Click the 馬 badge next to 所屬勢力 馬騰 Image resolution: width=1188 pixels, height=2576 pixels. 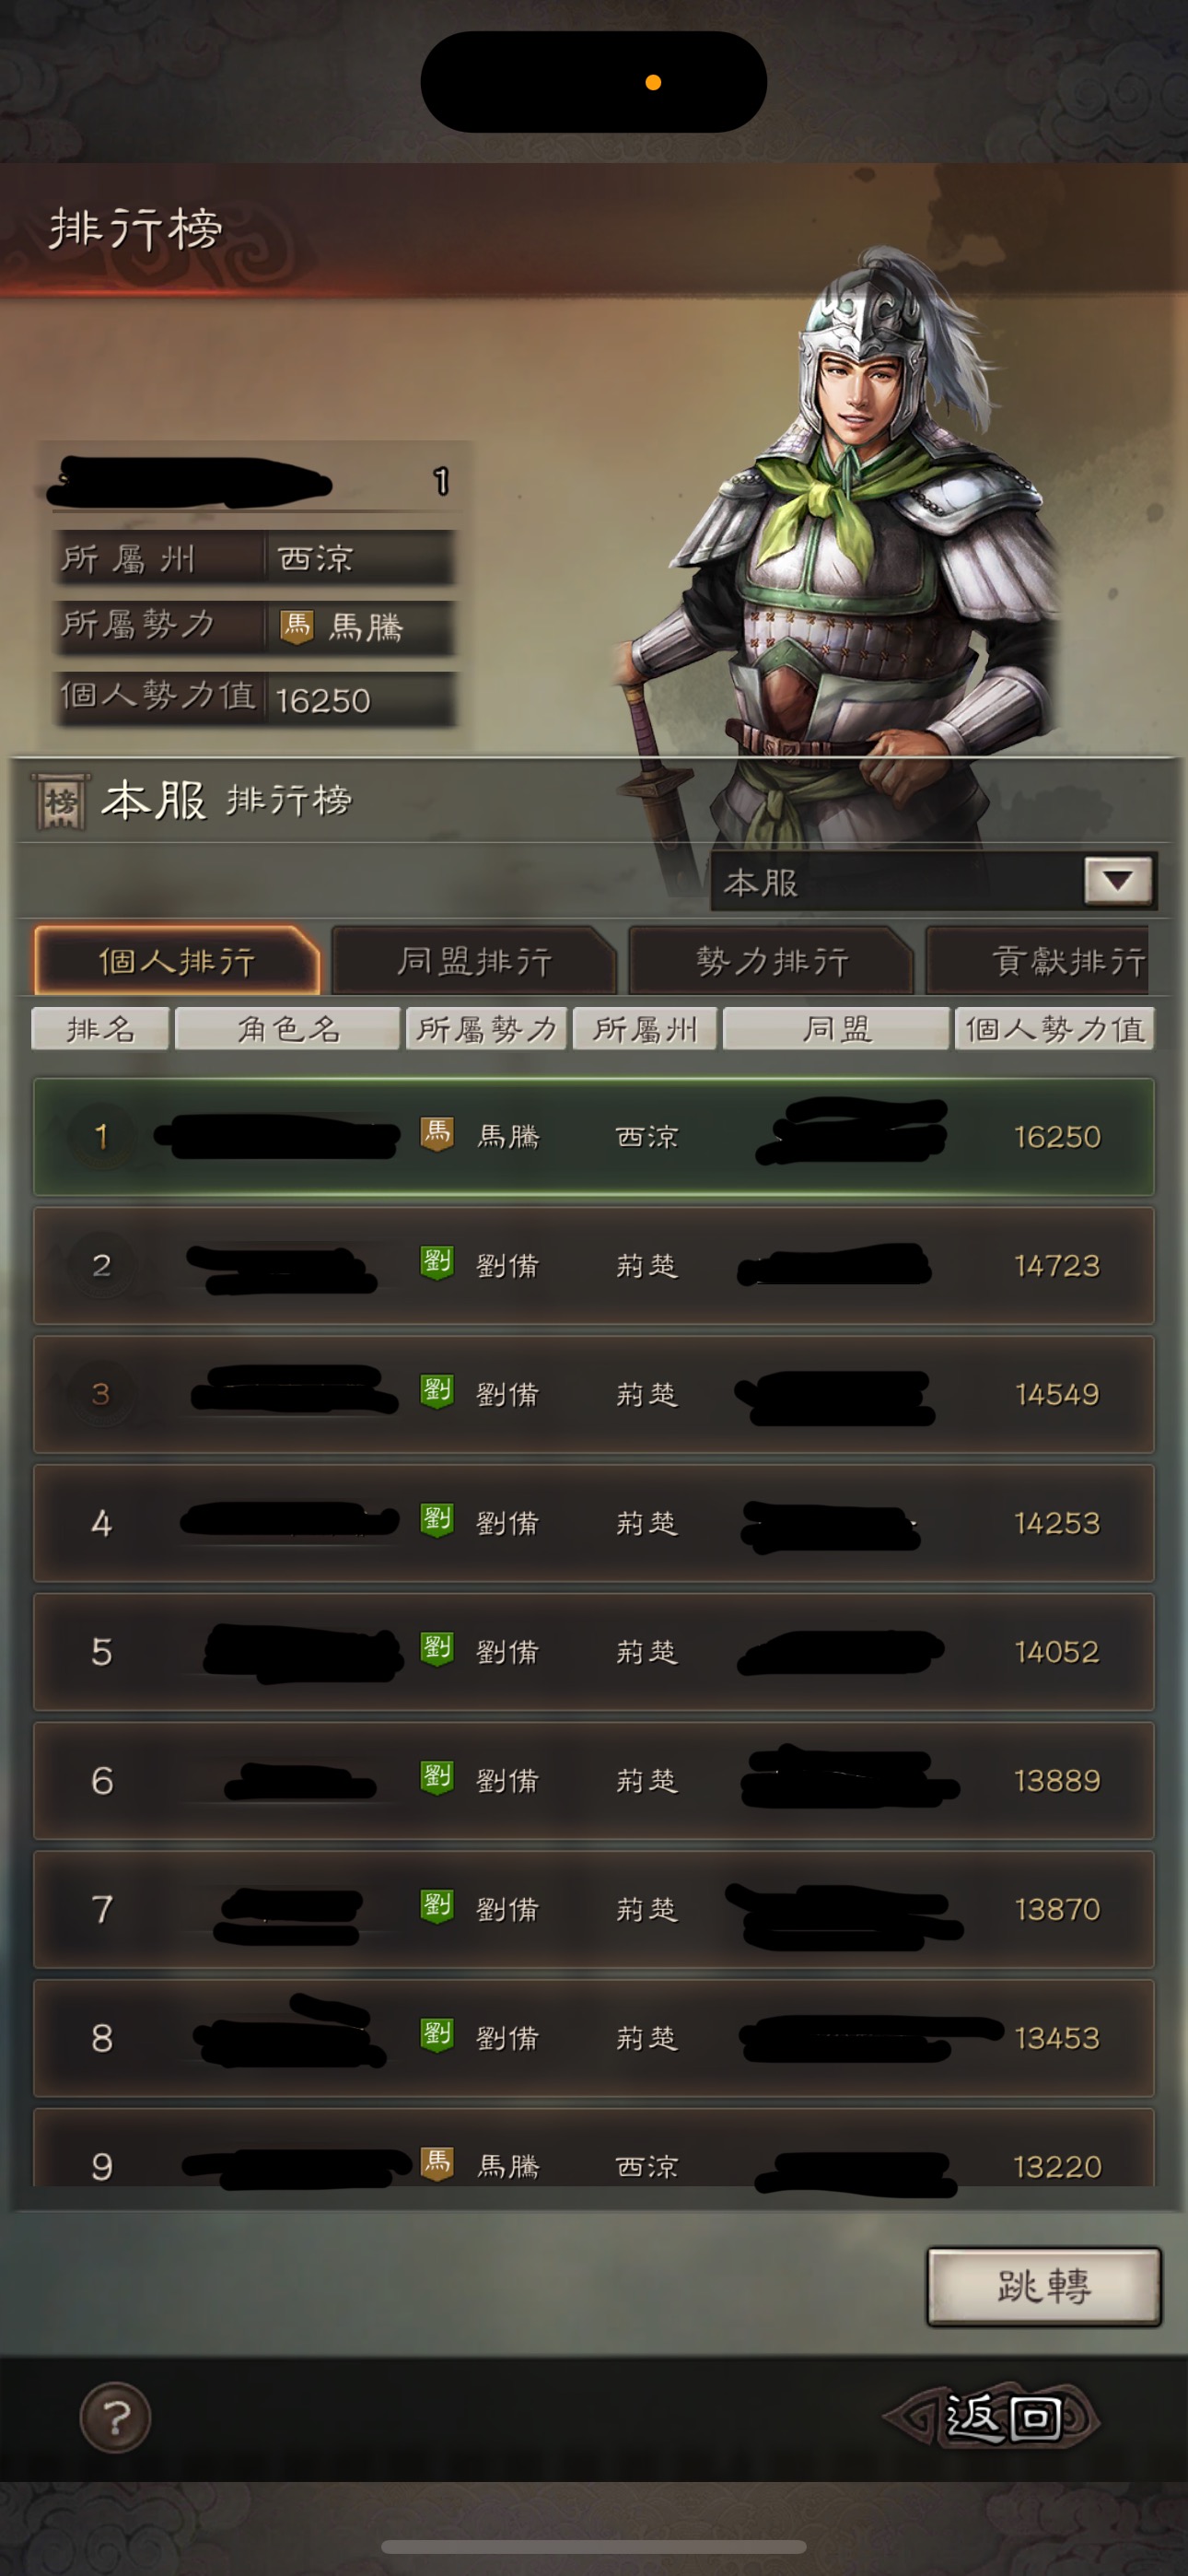(297, 627)
